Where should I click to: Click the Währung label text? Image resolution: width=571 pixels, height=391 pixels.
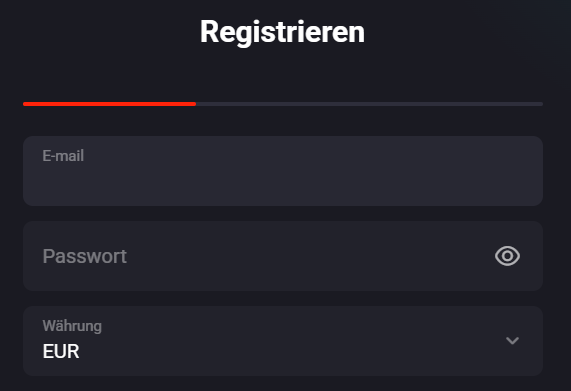(72, 325)
